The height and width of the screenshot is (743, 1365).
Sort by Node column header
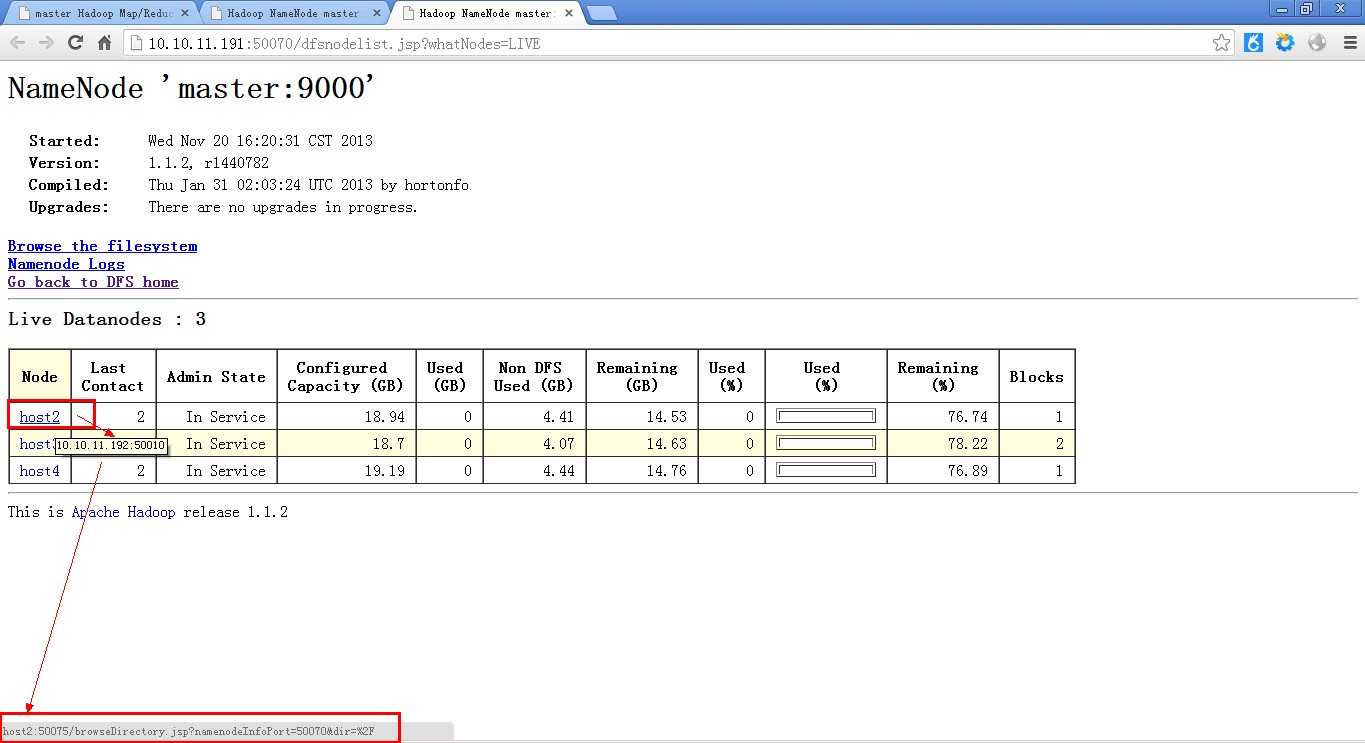[40, 376]
